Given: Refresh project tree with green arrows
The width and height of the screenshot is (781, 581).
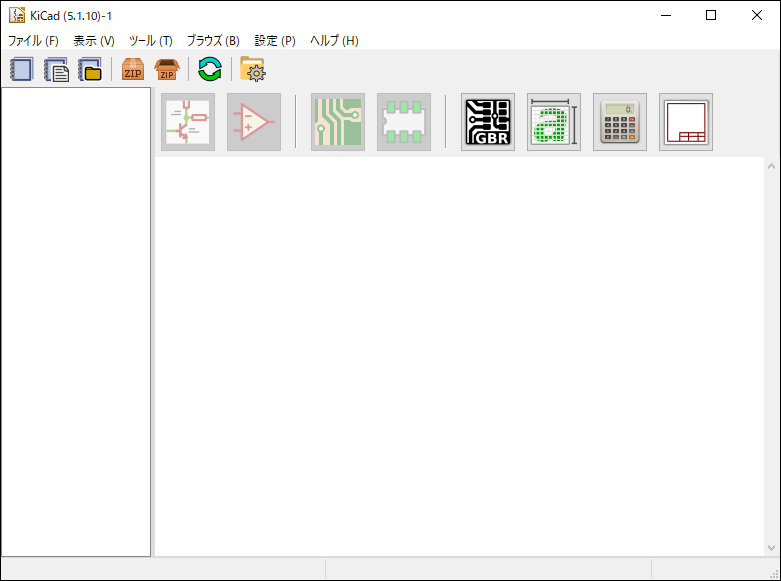Looking at the screenshot, I should point(210,69).
